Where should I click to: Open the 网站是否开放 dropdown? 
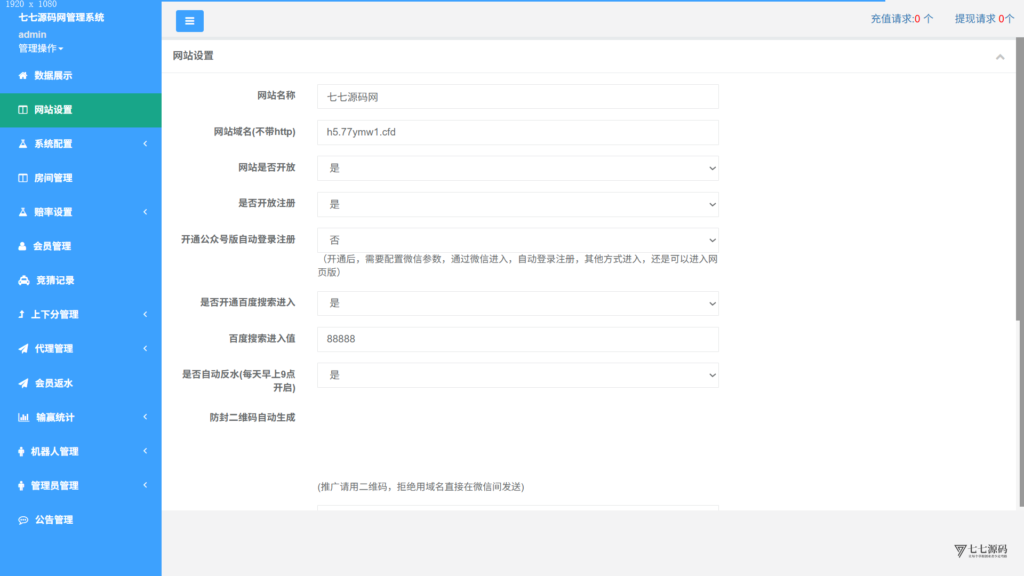(518, 168)
